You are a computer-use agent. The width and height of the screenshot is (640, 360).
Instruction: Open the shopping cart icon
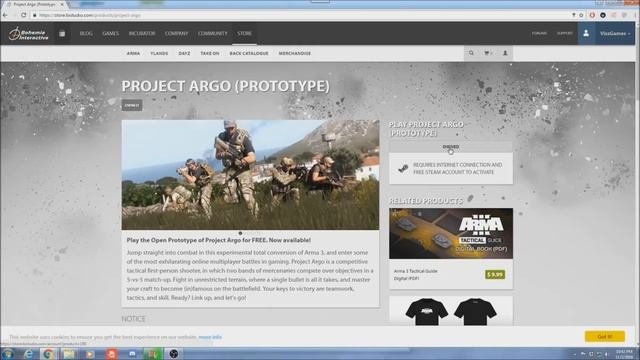tap(488, 53)
